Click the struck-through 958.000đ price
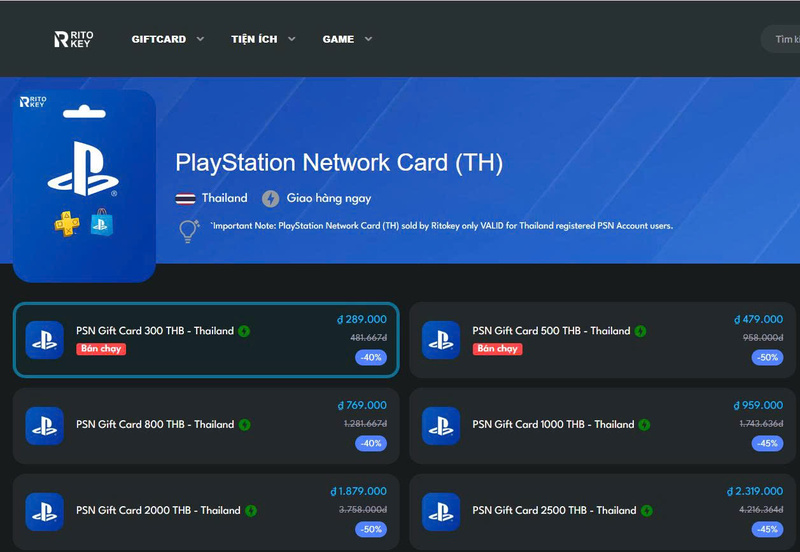 click(x=763, y=338)
